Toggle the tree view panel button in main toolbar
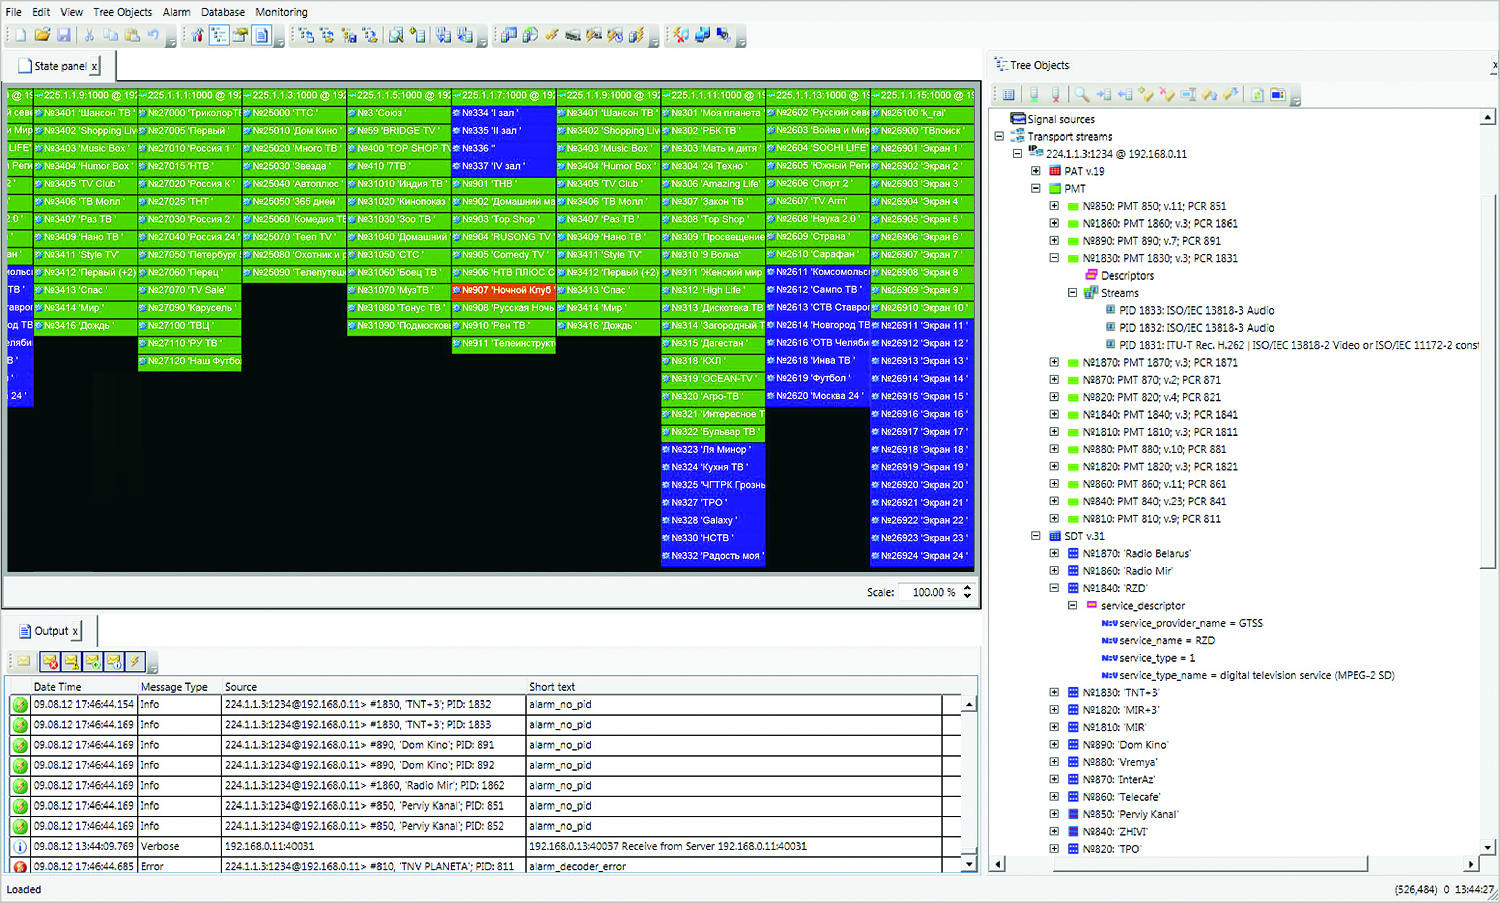1500x903 pixels. pyautogui.click(x=219, y=35)
